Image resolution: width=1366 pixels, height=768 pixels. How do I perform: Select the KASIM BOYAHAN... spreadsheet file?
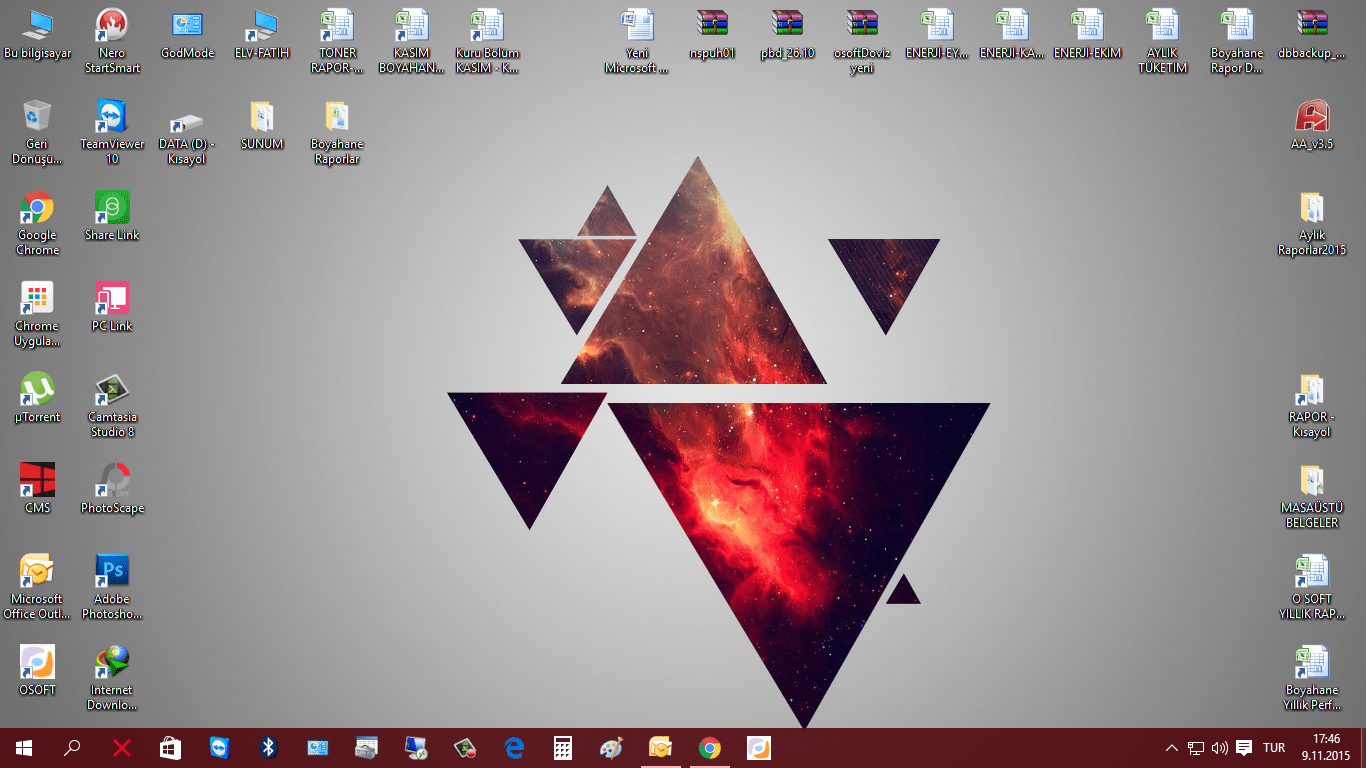click(x=411, y=42)
